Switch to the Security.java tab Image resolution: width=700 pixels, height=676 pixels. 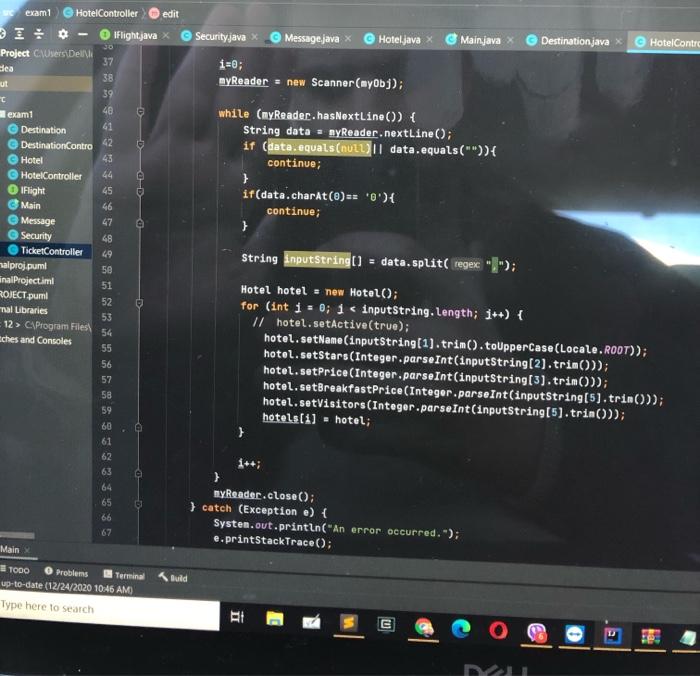pos(214,37)
